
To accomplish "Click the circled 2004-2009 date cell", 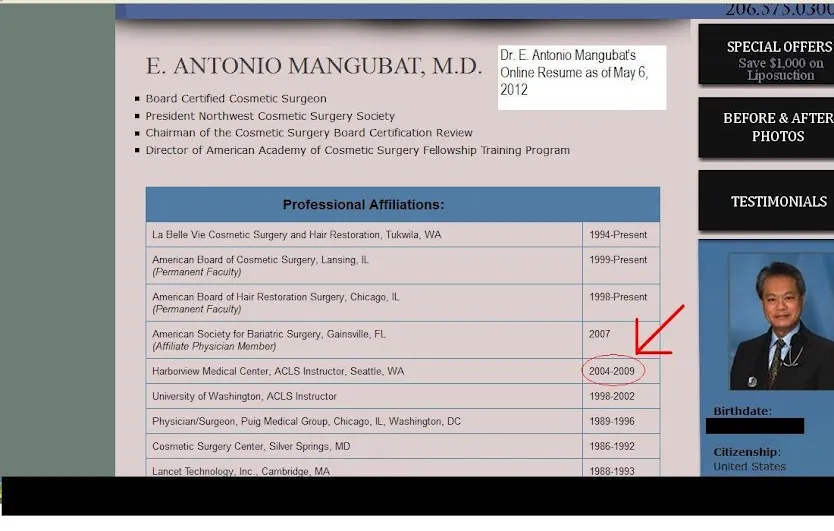I will click(612, 371).
